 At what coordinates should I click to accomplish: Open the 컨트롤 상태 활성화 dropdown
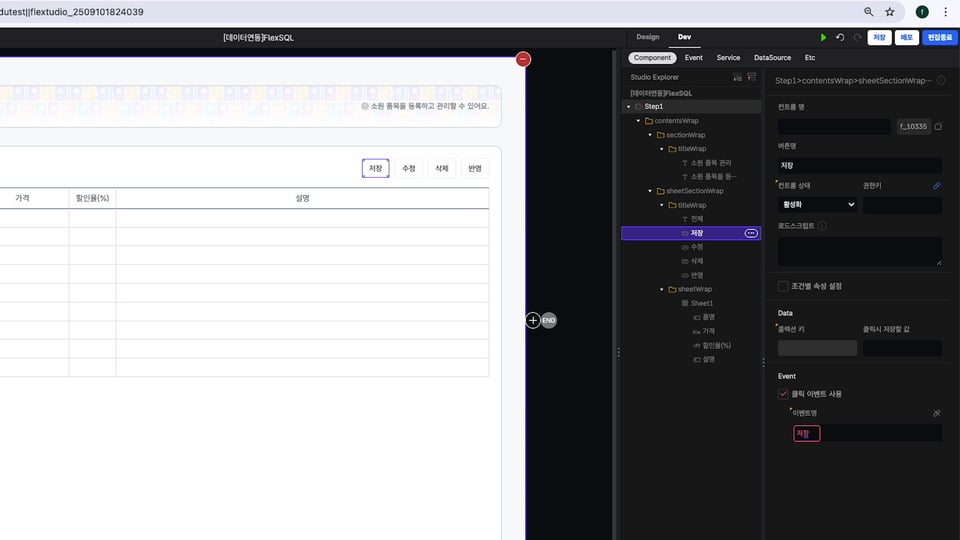[817, 204]
